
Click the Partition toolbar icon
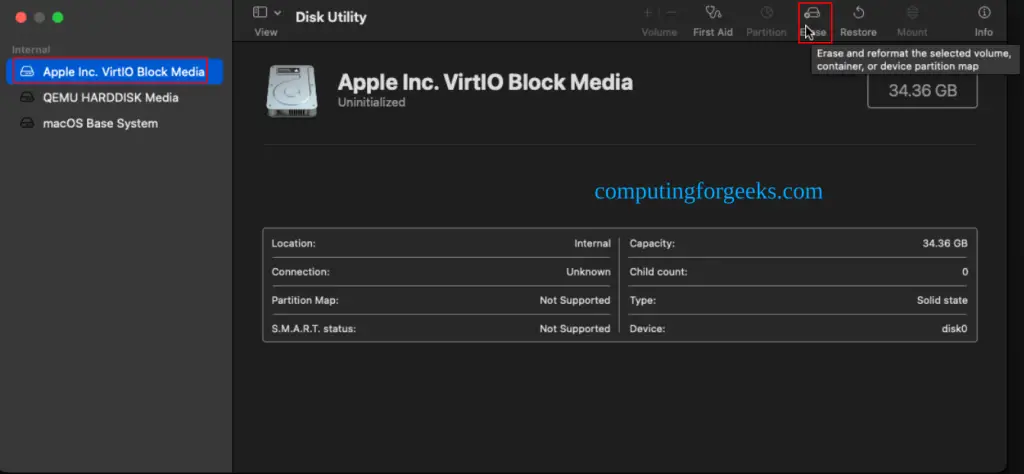pyautogui.click(x=767, y=12)
